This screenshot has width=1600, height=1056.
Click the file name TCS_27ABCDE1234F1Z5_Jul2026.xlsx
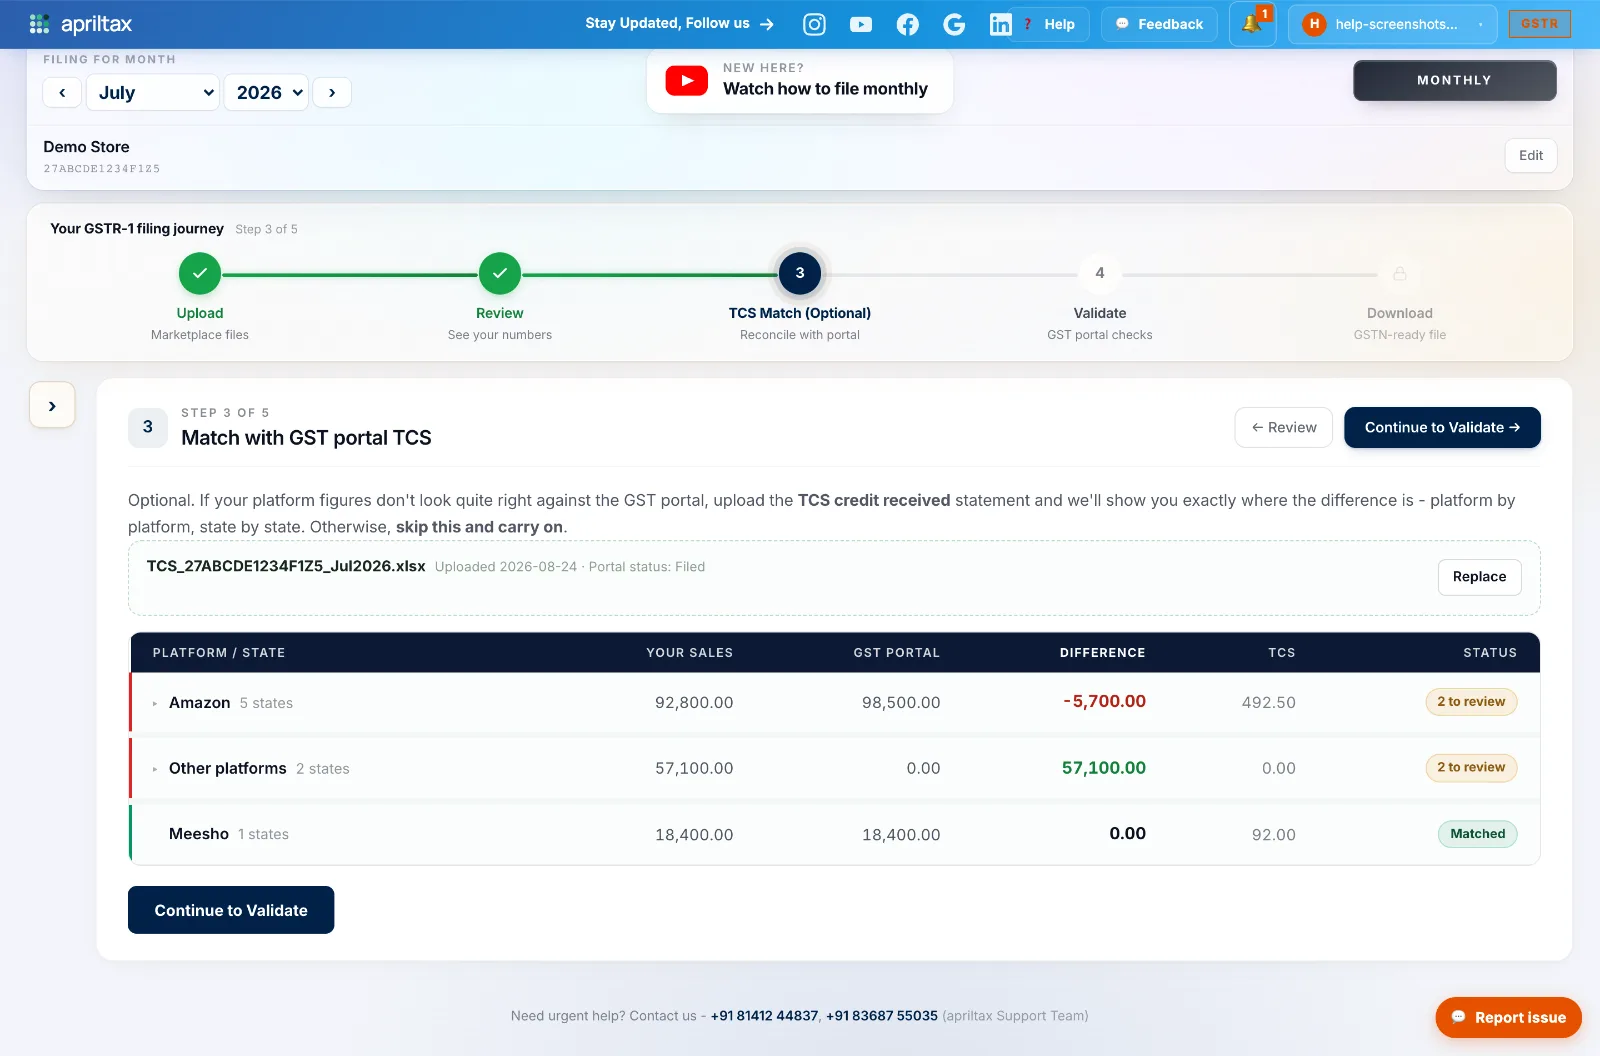[x=286, y=566]
